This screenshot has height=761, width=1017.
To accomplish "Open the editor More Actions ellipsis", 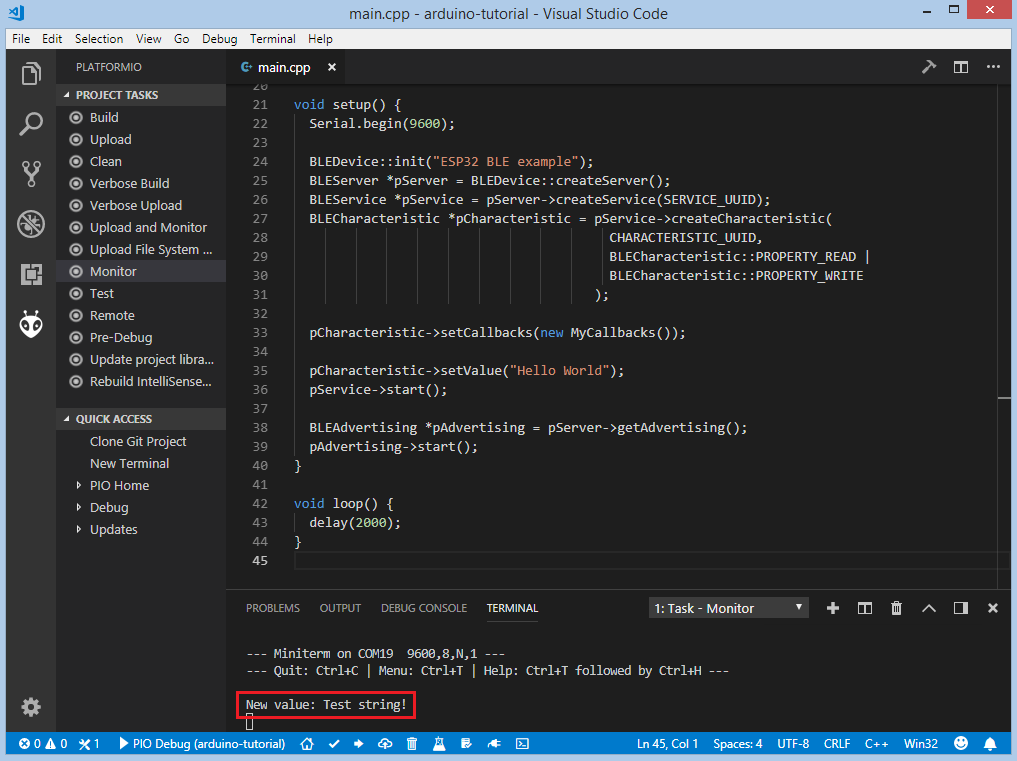I will pyautogui.click(x=993, y=67).
